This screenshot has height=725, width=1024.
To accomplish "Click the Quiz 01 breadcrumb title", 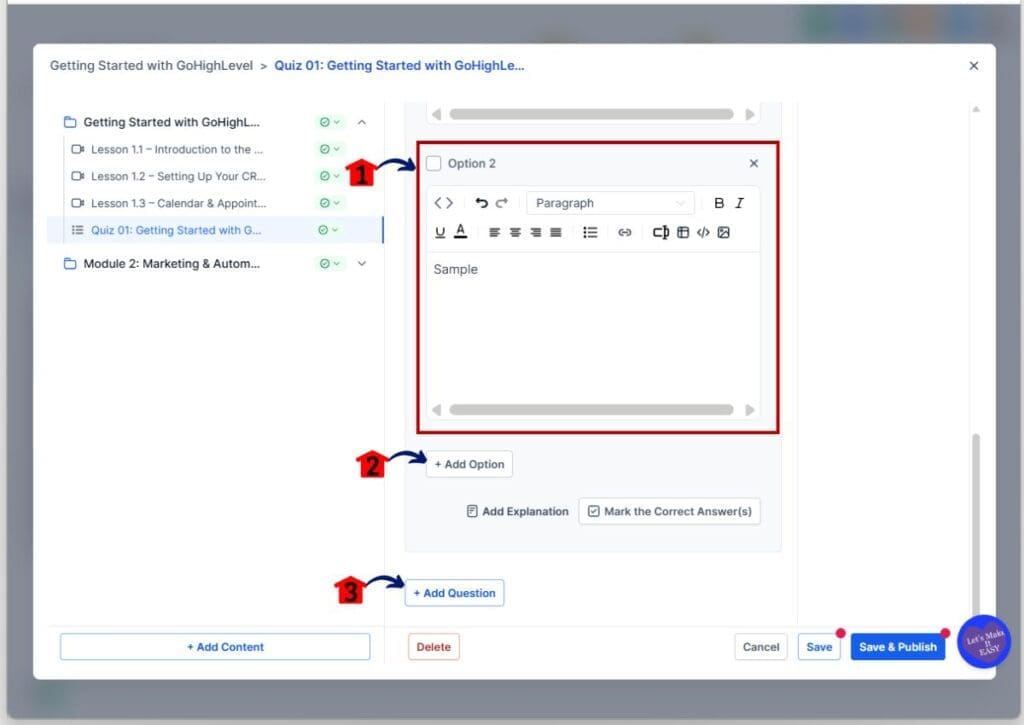I will coord(399,66).
